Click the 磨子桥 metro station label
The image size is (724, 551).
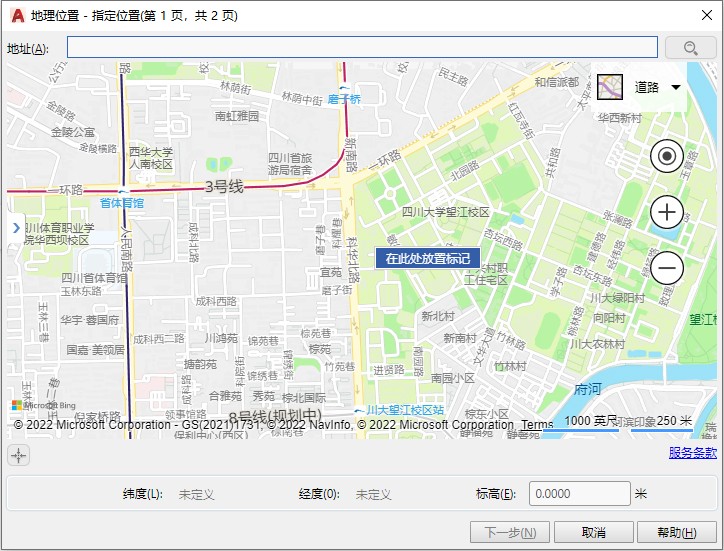[x=344, y=99]
